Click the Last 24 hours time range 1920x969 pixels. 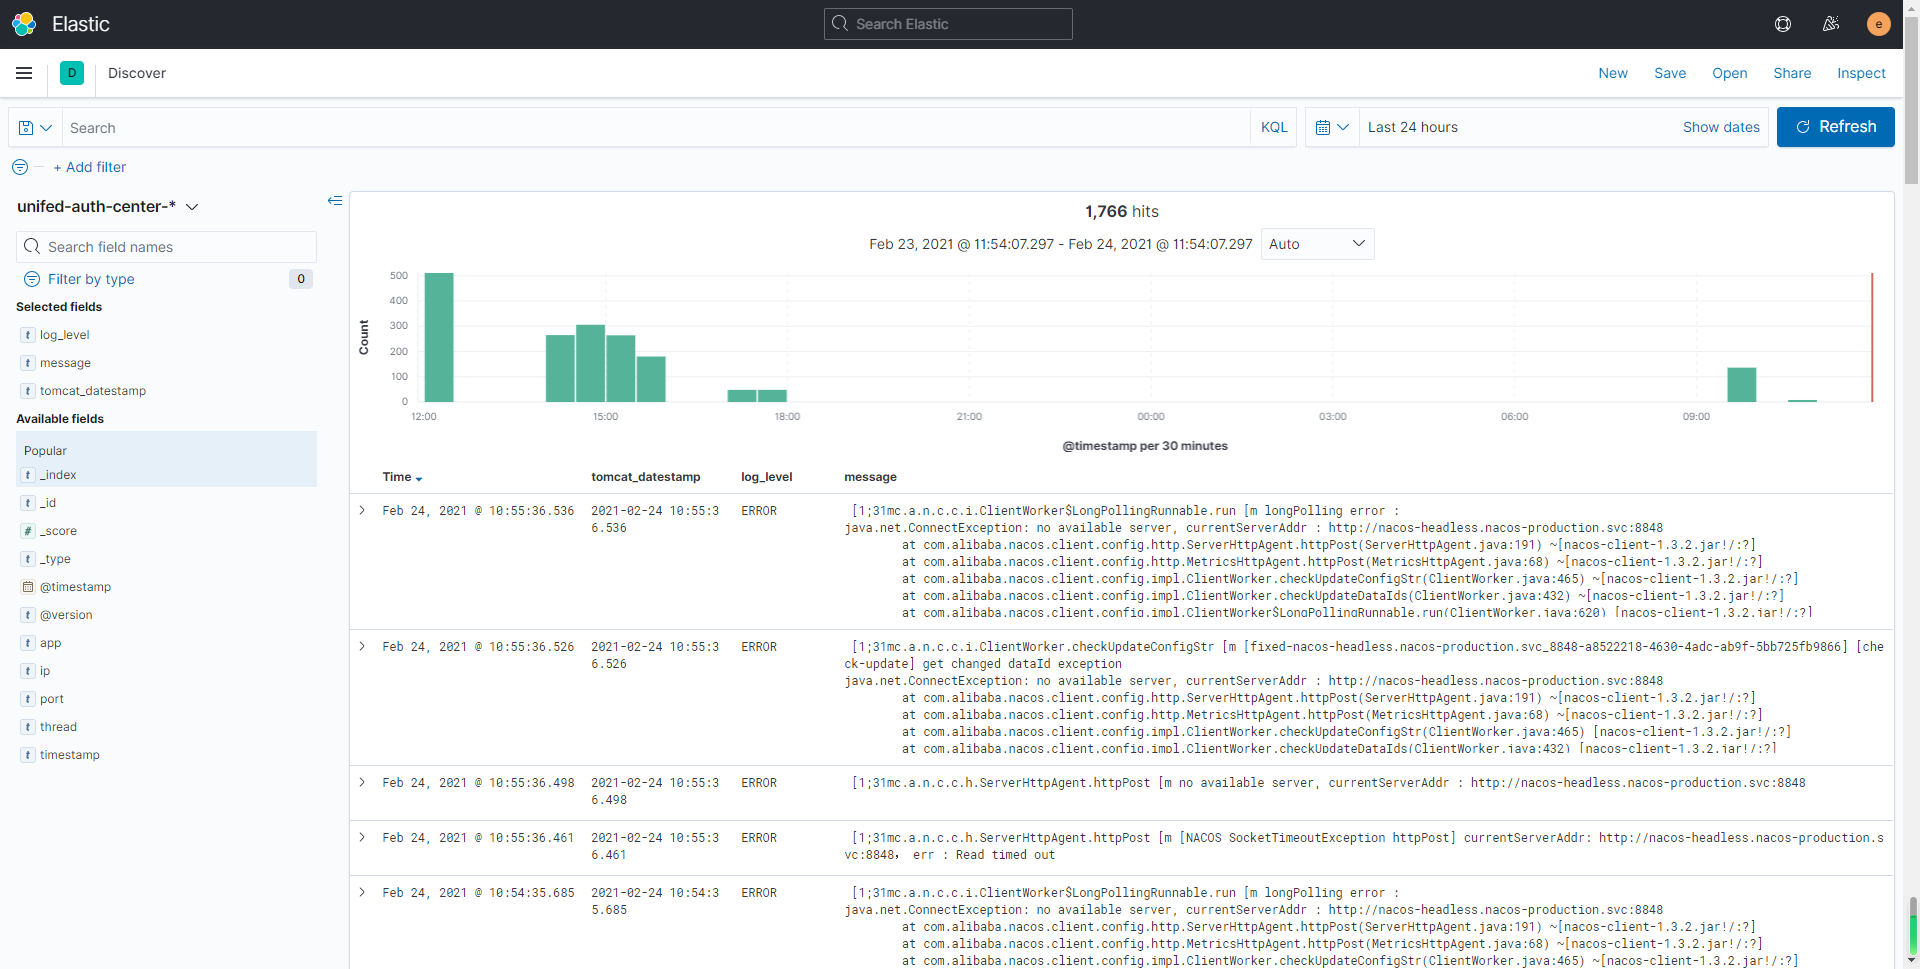1413,127
